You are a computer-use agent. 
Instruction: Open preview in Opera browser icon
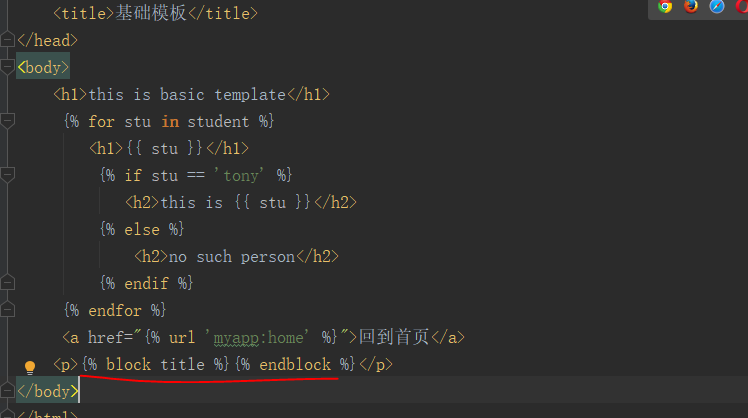[742, 6]
